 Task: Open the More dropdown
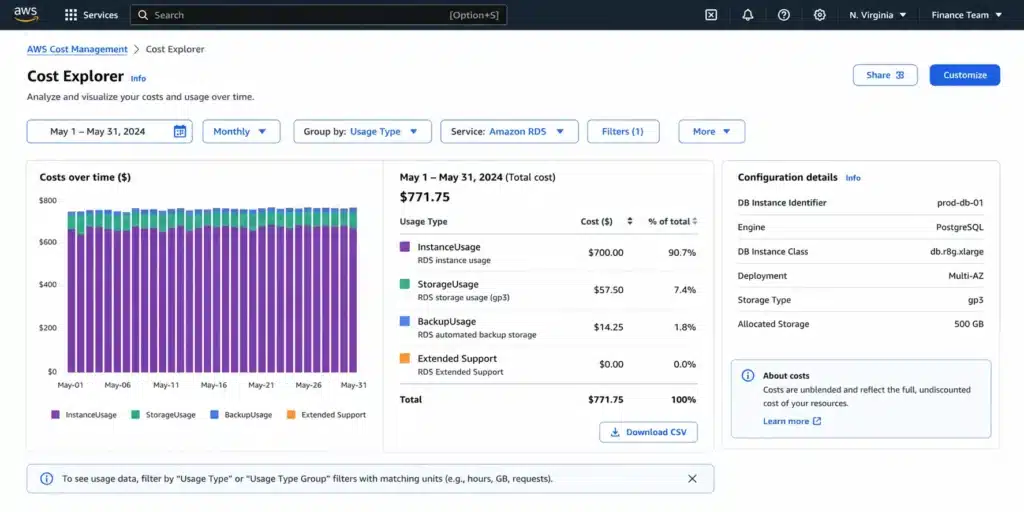(x=711, y=131)
